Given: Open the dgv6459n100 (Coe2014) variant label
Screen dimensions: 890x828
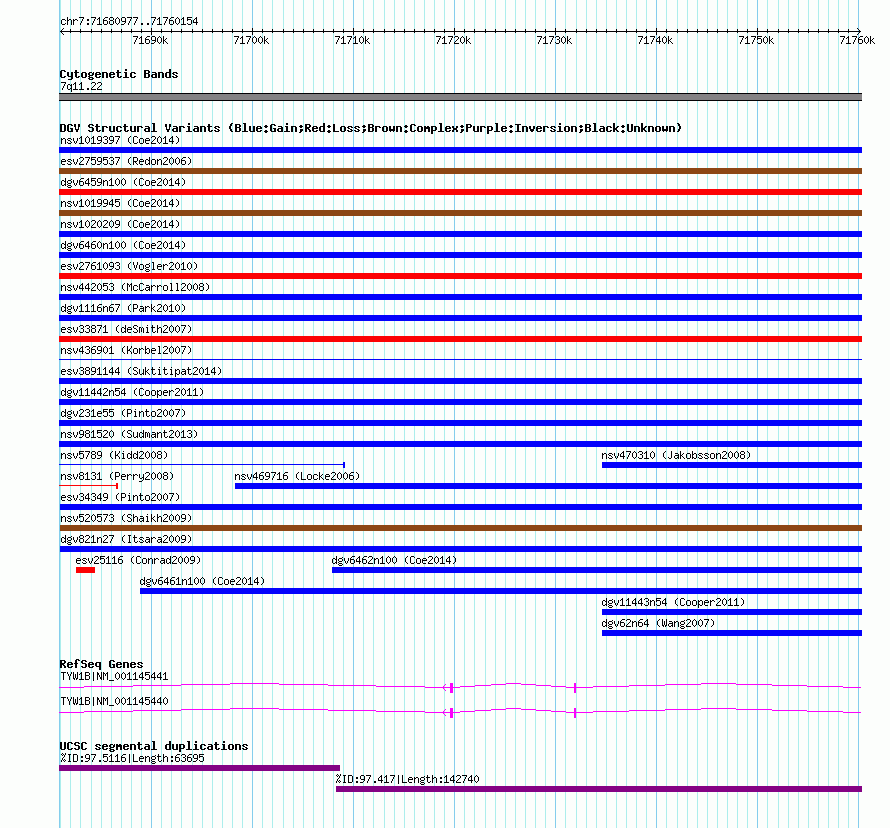Looking at the screenshot, I should 123,182.
